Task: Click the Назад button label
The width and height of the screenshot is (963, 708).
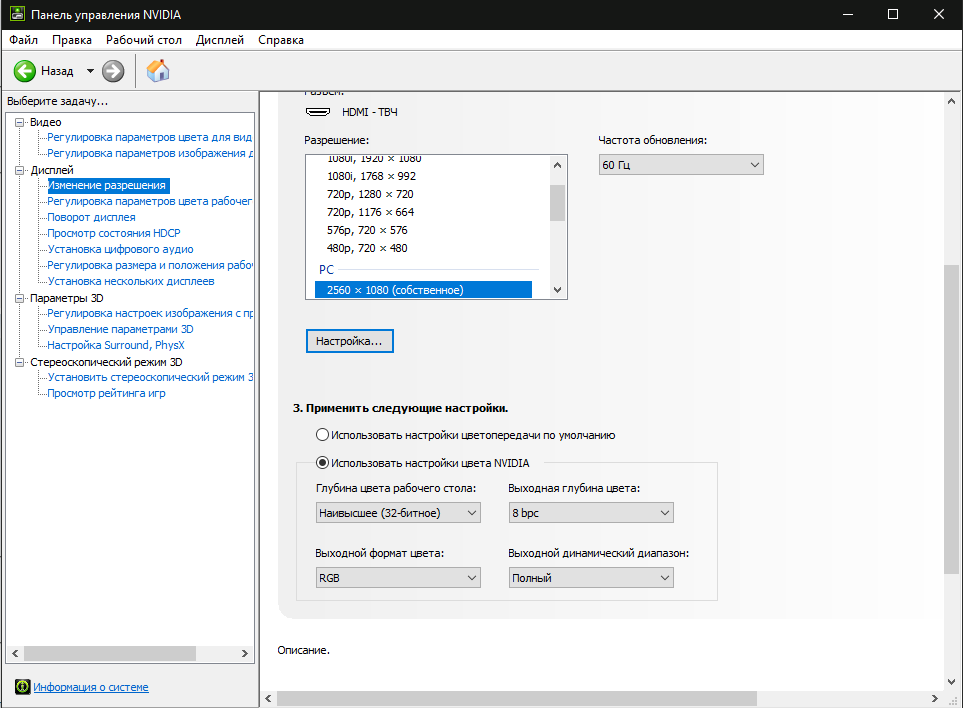Action: click(x=57, y=71)
